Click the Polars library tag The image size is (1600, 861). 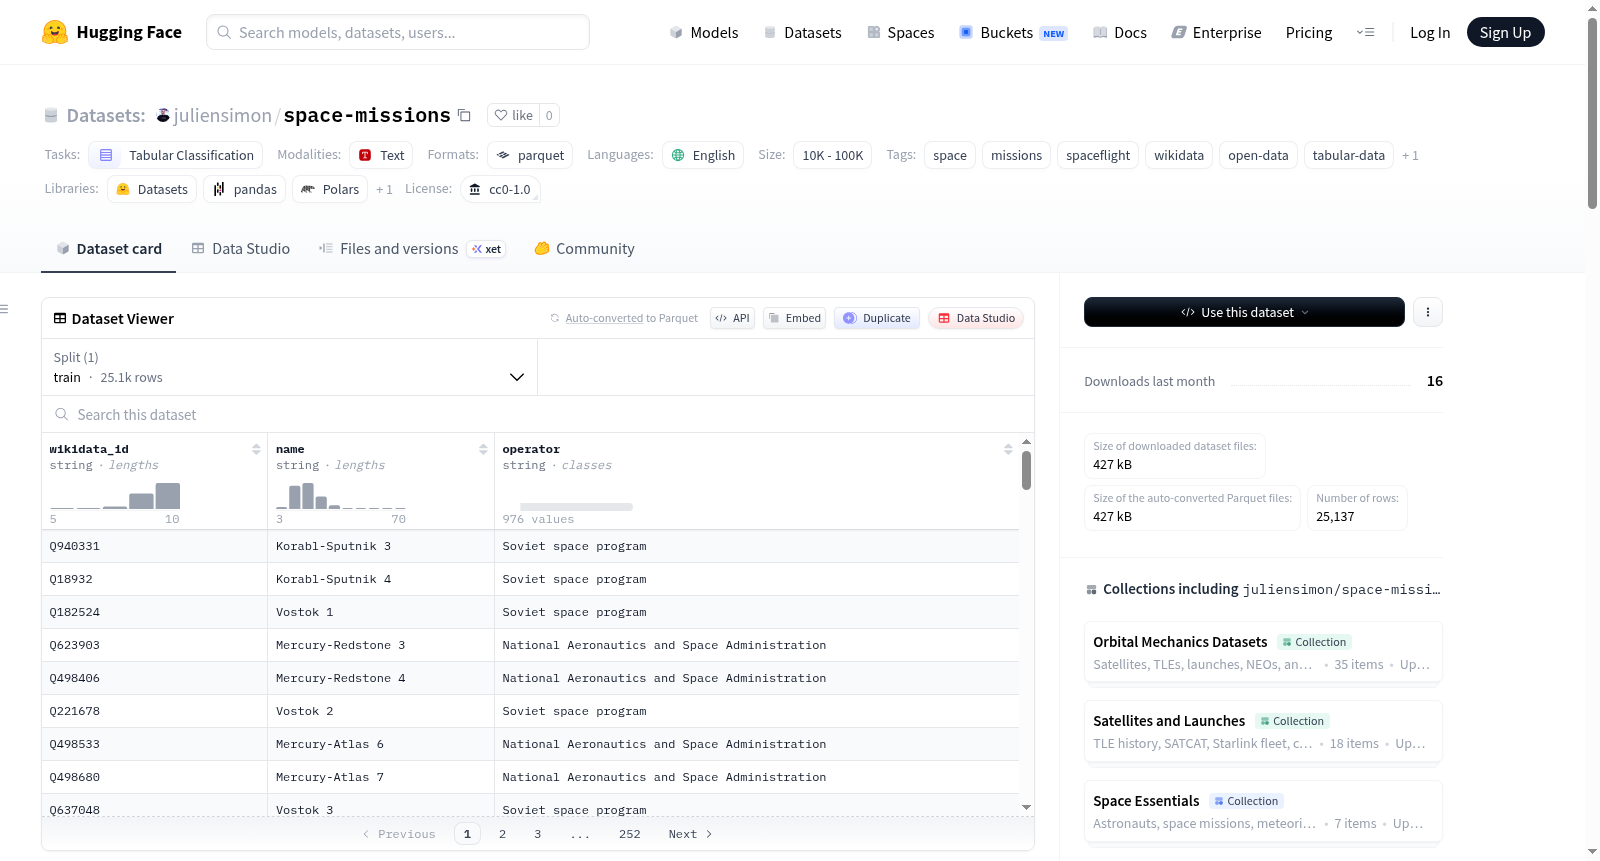(x=330, y=189)
